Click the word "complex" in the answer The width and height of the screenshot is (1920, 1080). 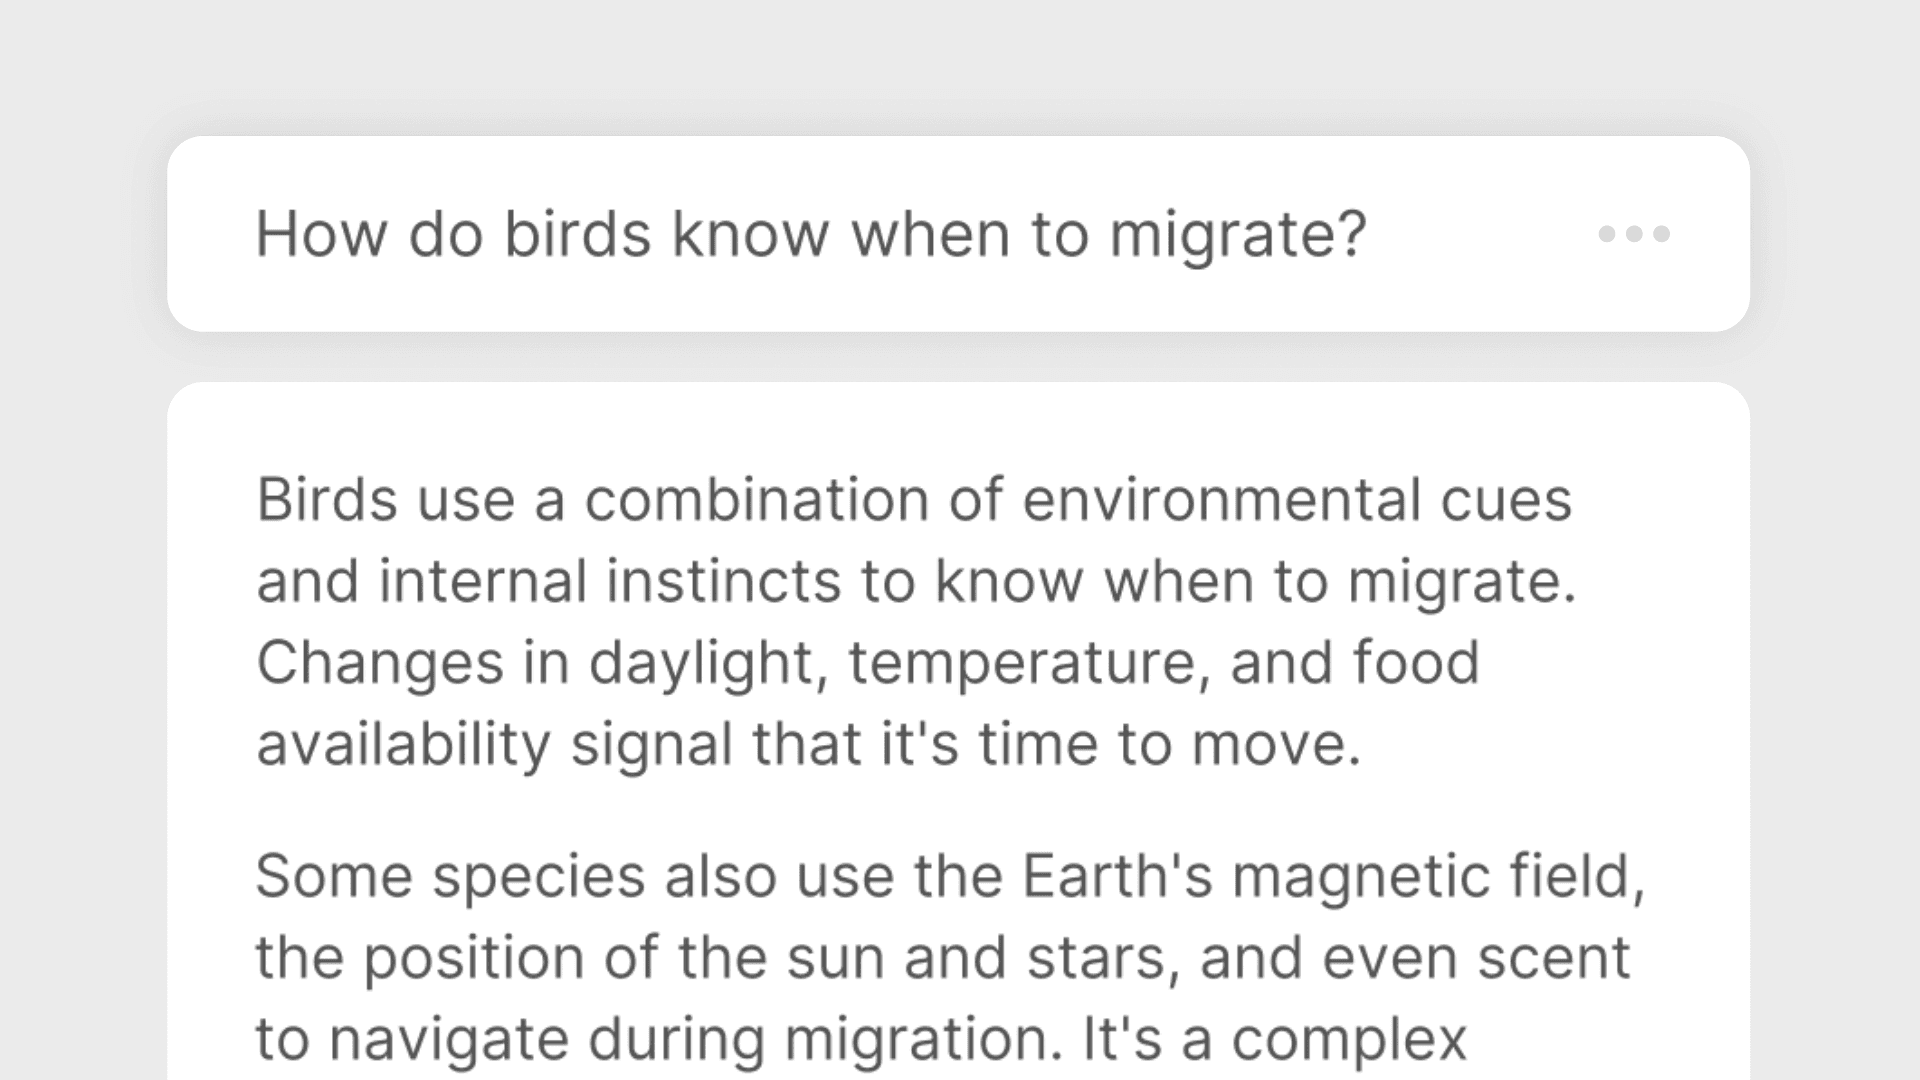(x=1349, y=1040)
